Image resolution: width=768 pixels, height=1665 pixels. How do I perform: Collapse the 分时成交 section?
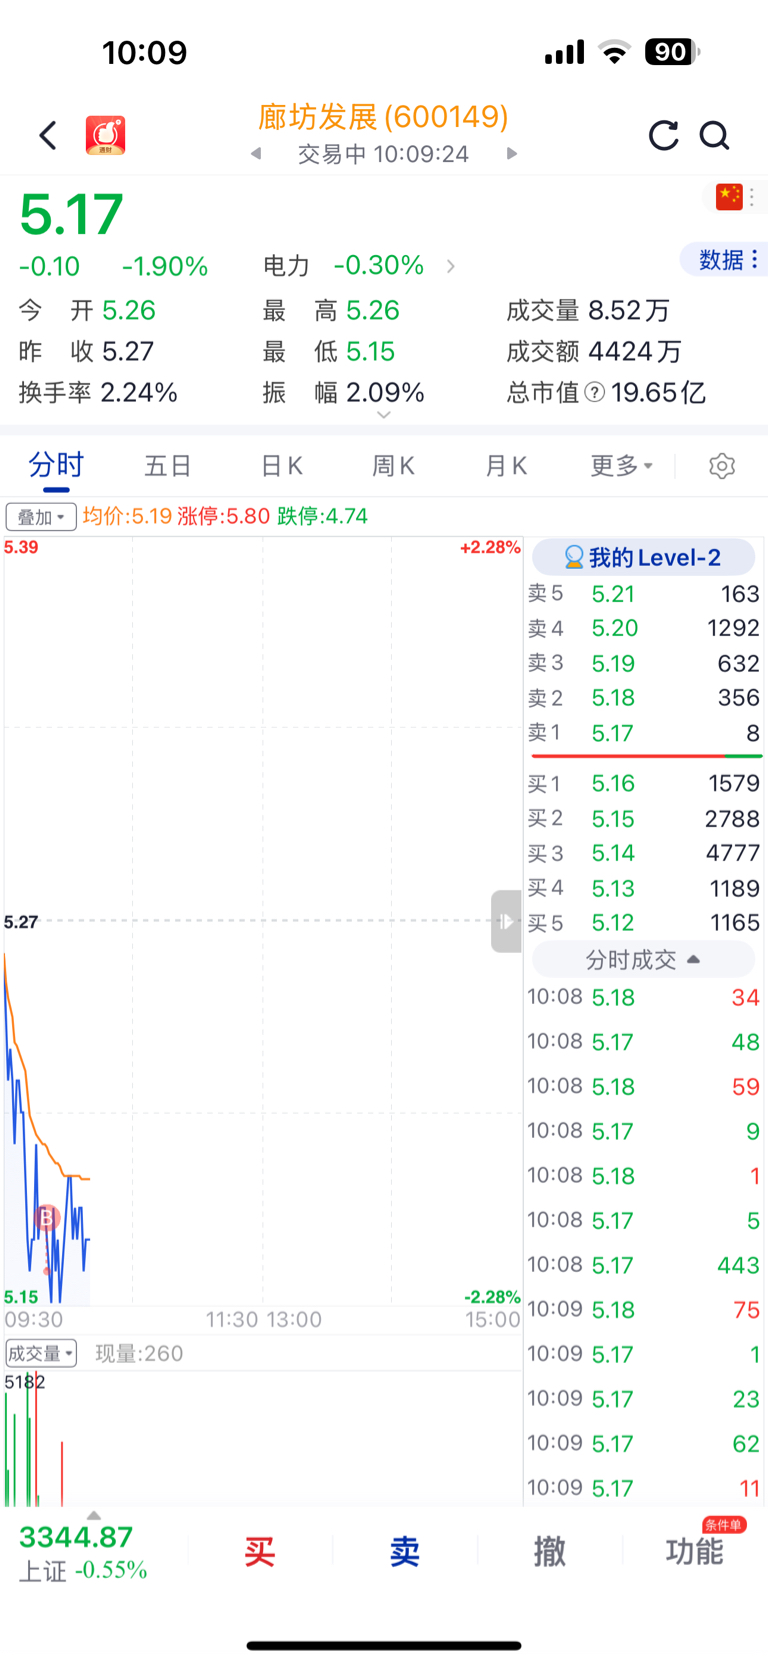click(643, 960)
